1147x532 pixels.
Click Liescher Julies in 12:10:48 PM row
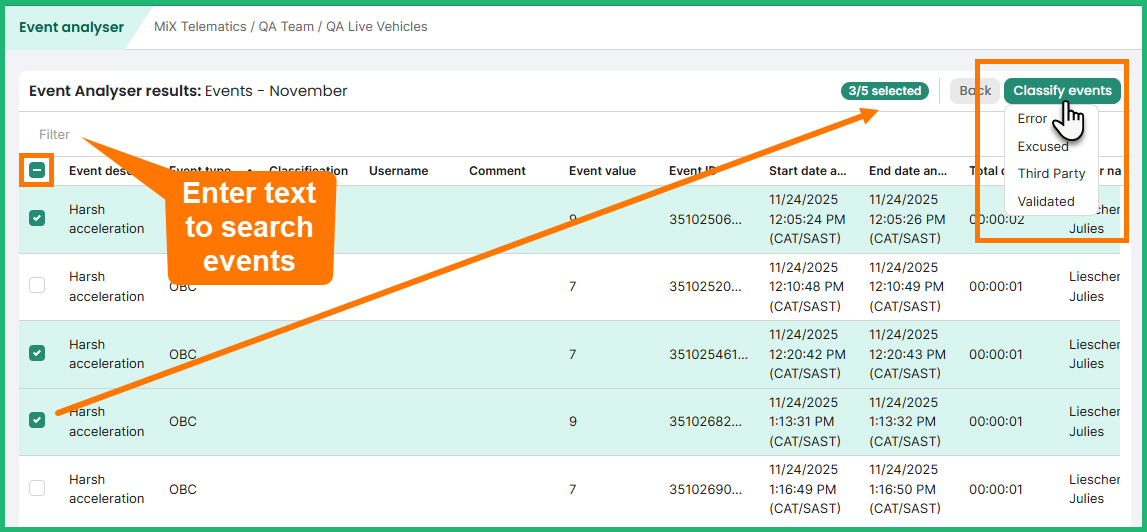tap(1094, 286)
